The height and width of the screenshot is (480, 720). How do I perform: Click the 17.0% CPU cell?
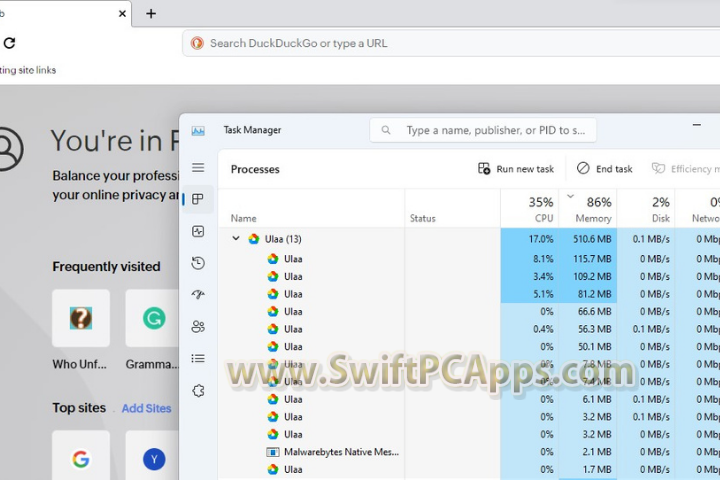click(530, 239)
